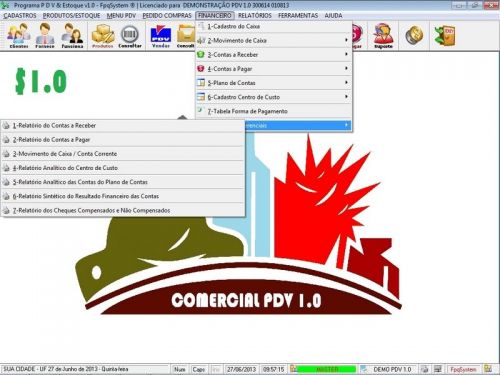This screenshot has height=375, width=500.
Task: Click the Consultar barcode icon
Action: (130, 35)
